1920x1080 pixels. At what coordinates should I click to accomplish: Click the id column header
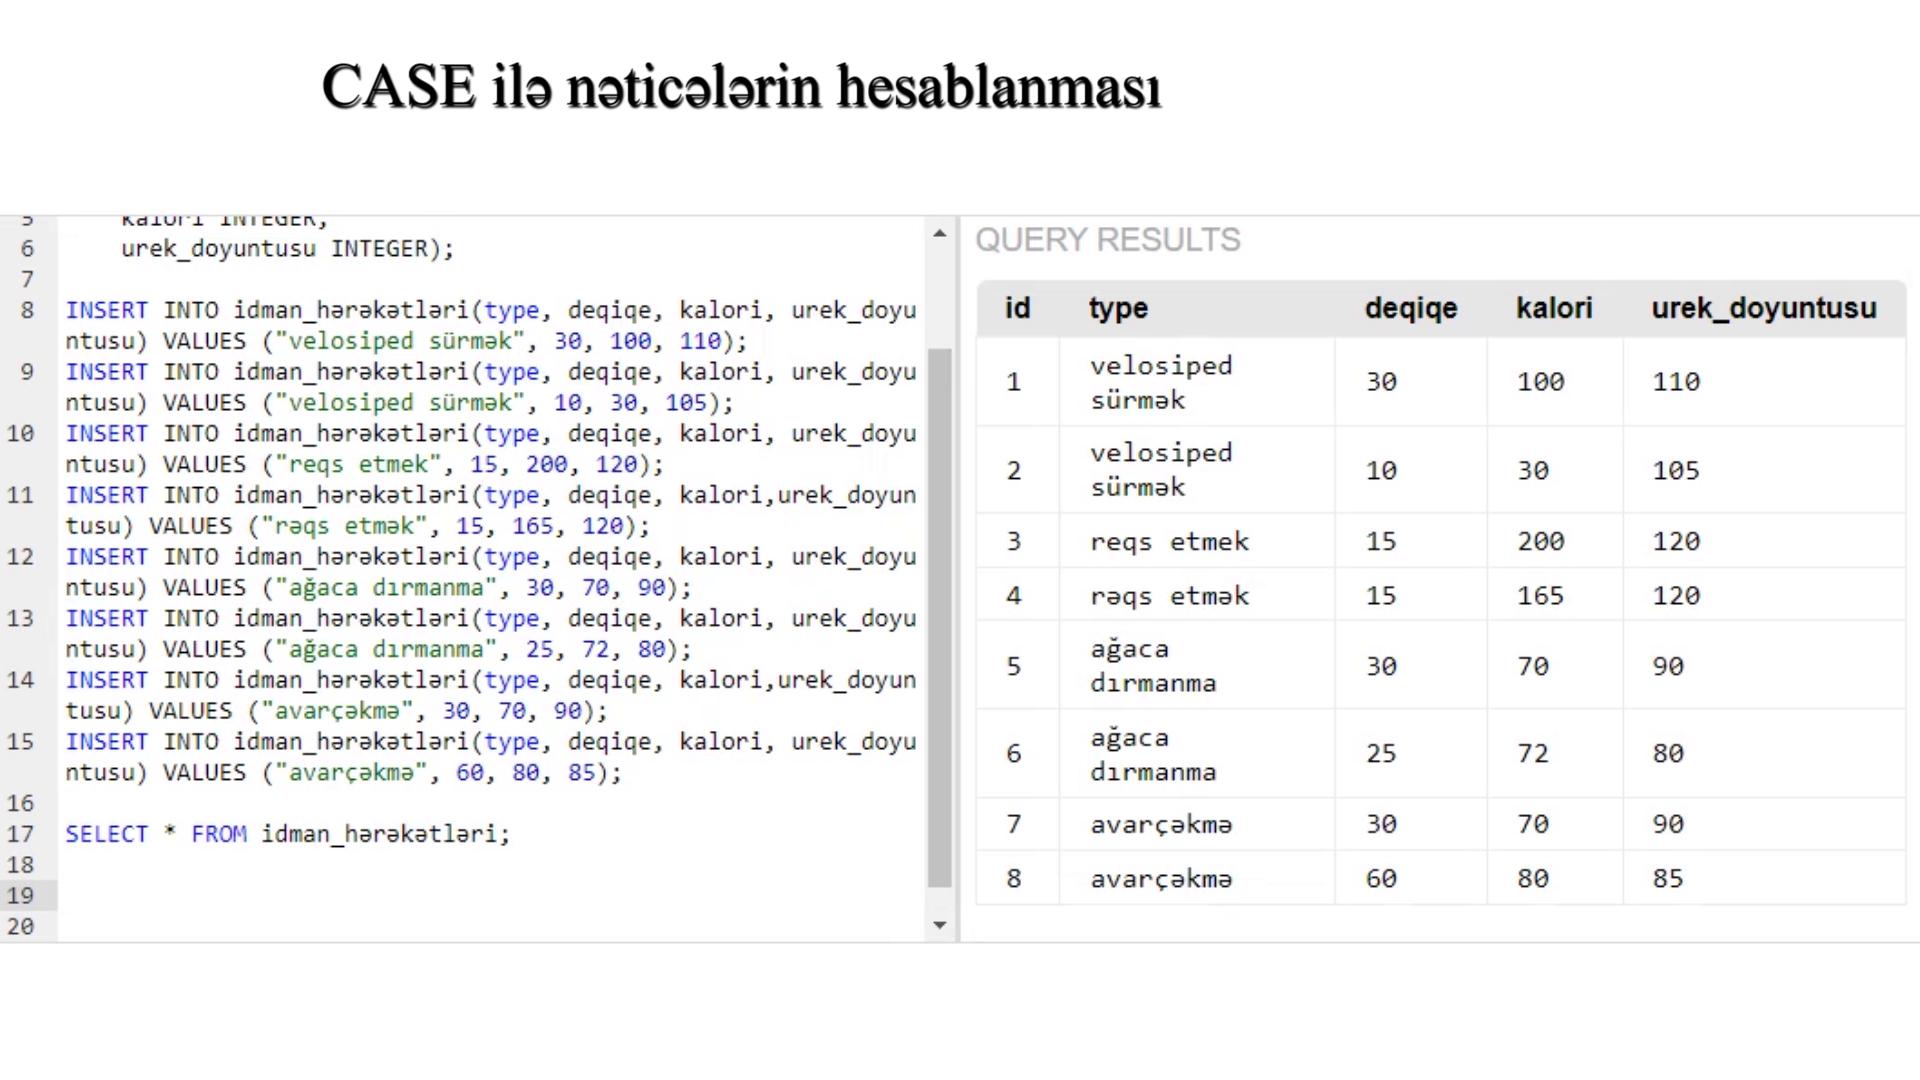tap(1017, 308)
